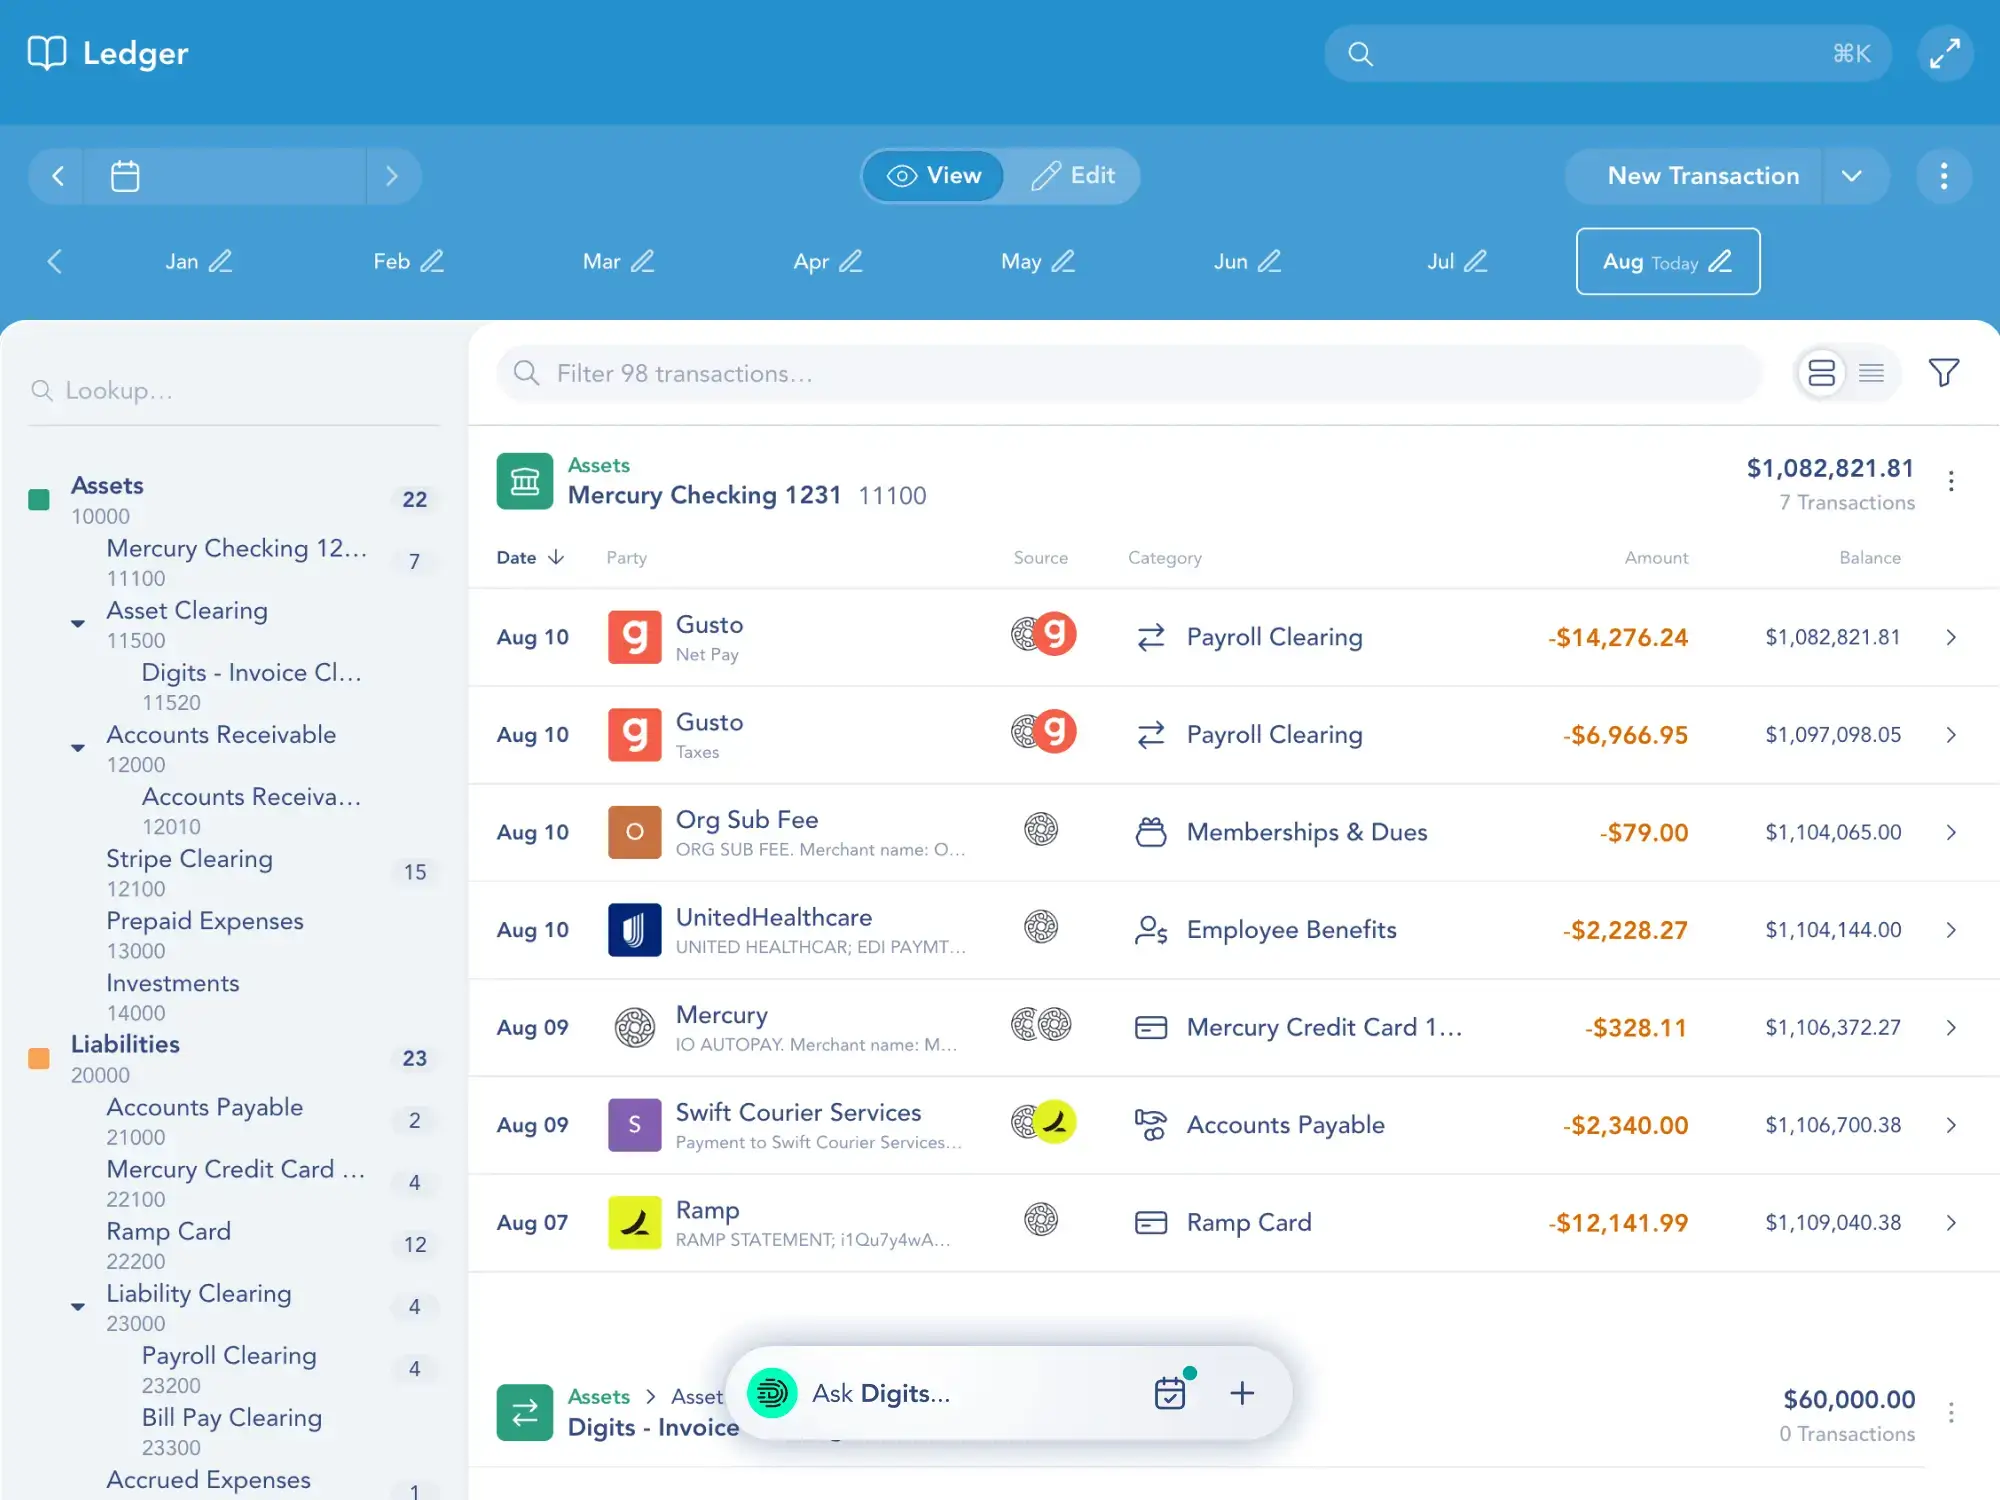Viewport: 2000px width, 1500px height.
Task: Collapse the Liability Clearing tree group
Action: tap(78, 1307)
